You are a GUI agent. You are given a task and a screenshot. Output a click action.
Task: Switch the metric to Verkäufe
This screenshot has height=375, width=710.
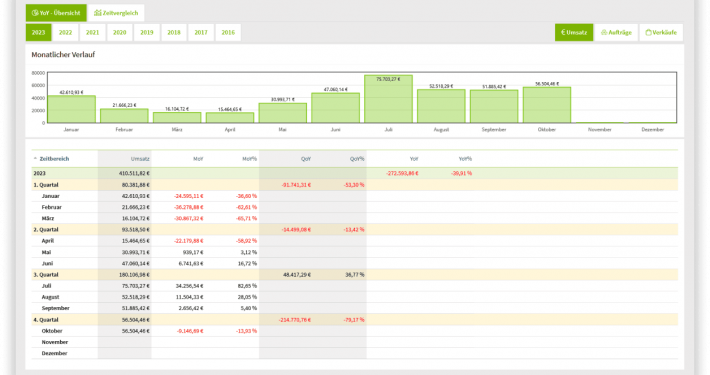pyautogui.click(x=661, y=33)
